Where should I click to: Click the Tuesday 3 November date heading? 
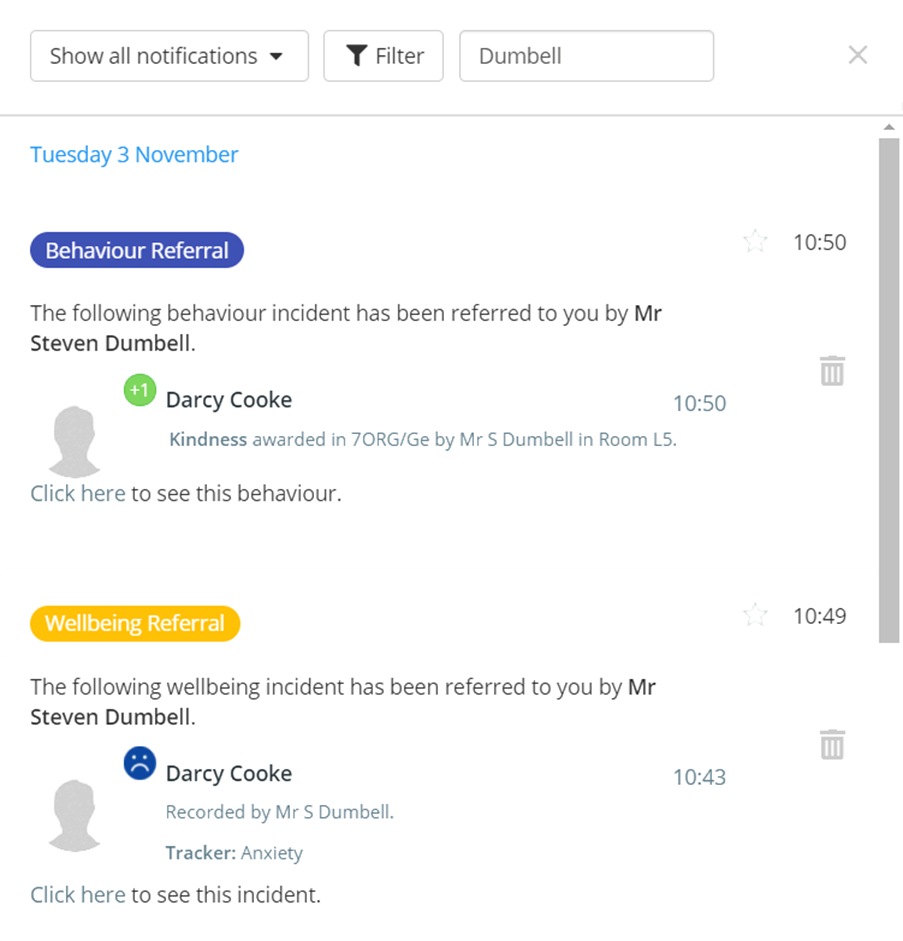[x=134, y=154]
